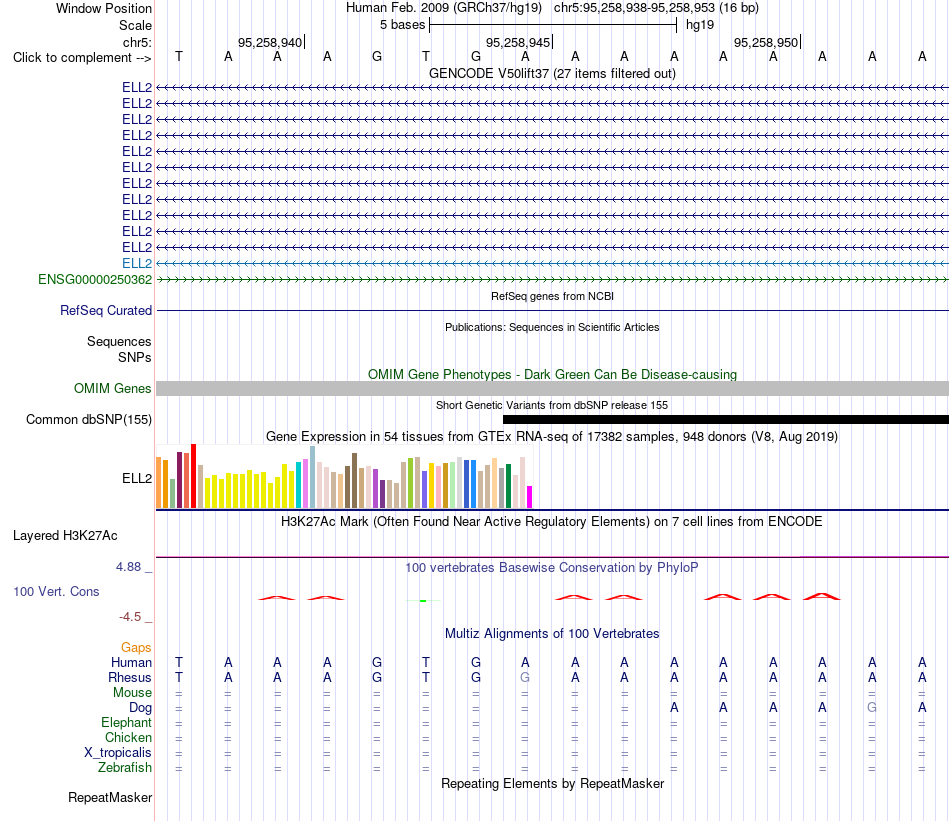Click the orange Gaps label
Screen dimensions: 950x821
point(136,648)
